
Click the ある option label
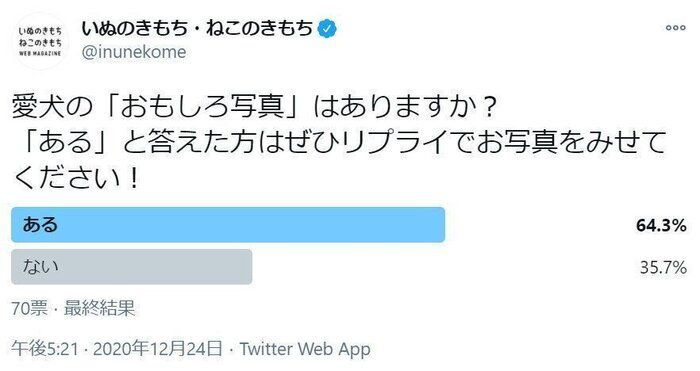(x=40, y=225)
